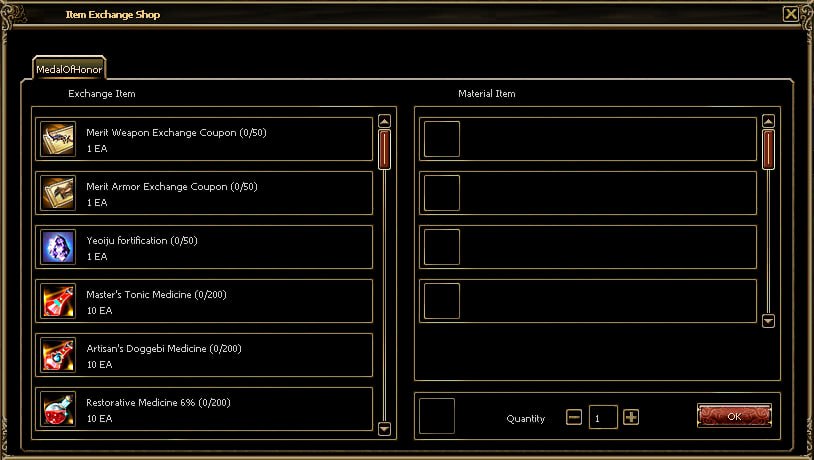Open the MedalOfHonor tab
814x460 pixels.
click(x=69, y=69)
